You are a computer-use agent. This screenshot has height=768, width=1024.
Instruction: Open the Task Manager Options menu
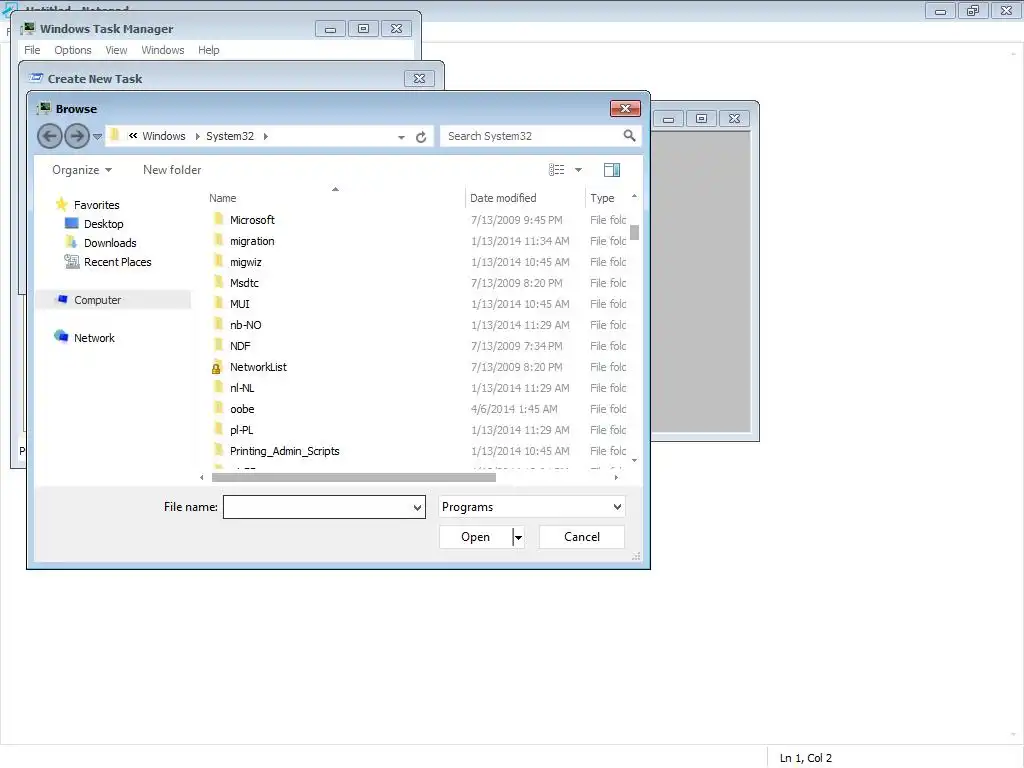click(x=72, y=50)
